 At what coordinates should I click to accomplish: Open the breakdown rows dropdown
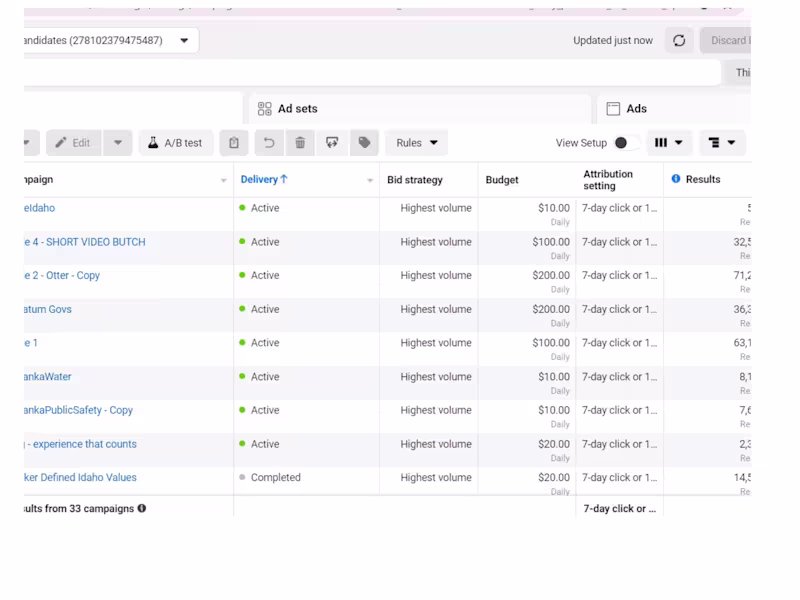722,143
